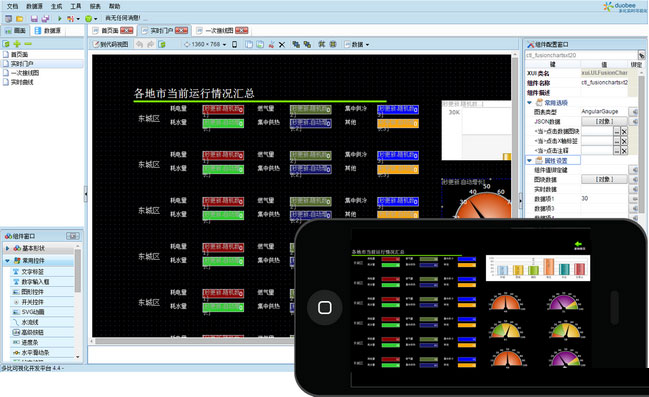Open the 报表 menu
649x397 pixels.
point(95,6)
